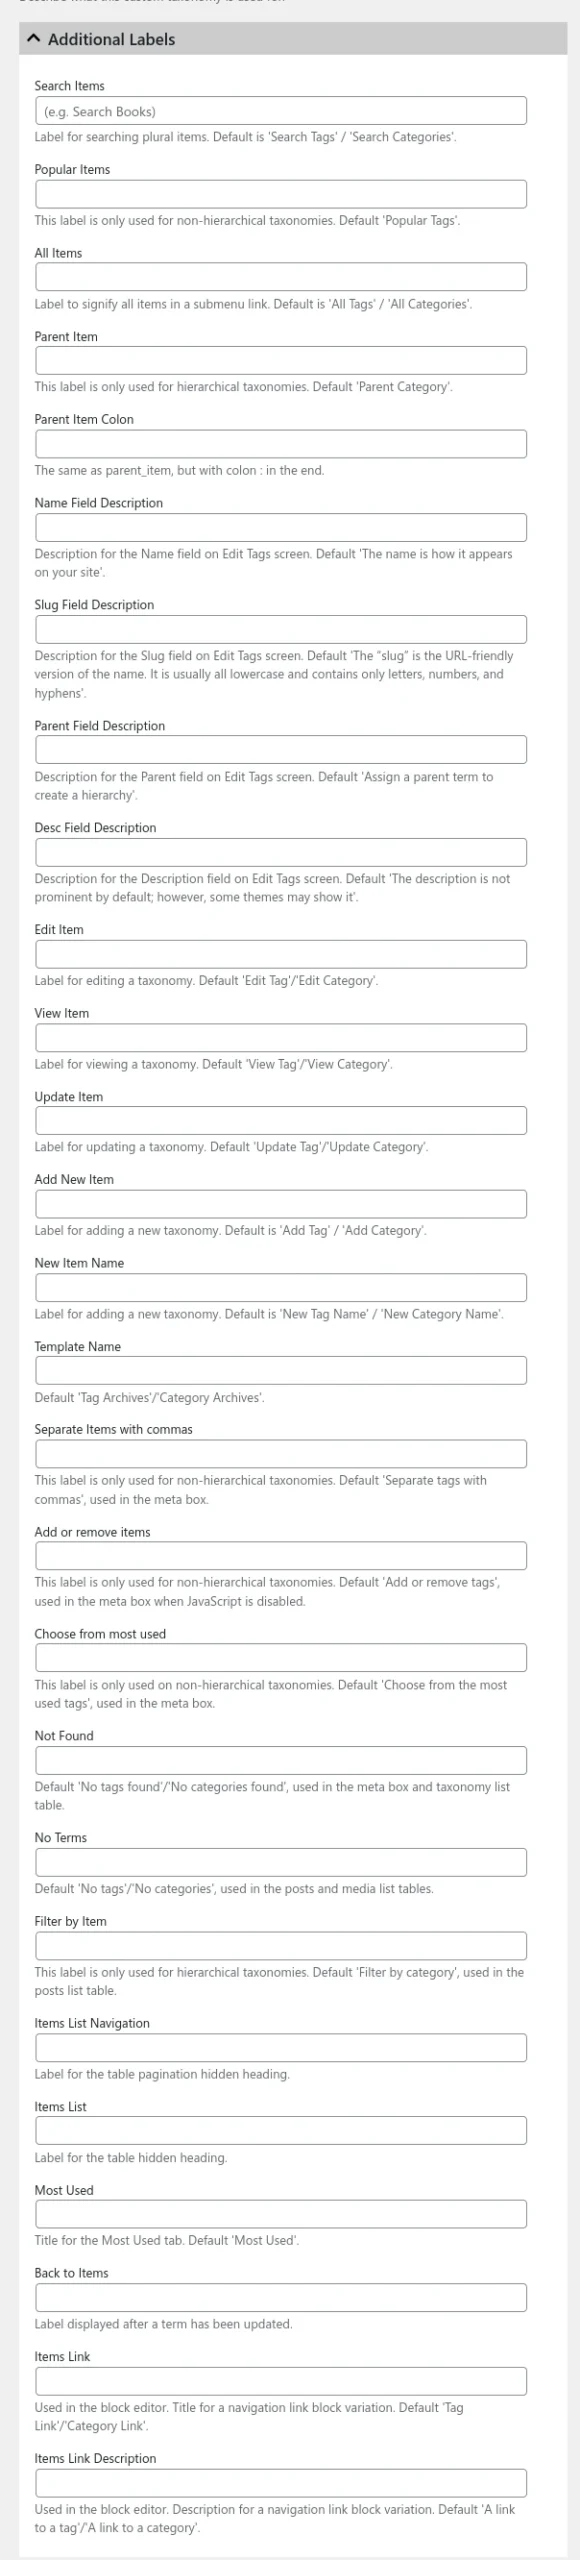Screen dimensions: 580x2560
Task: Click the Search Items input field
Action: pos(281,111)
